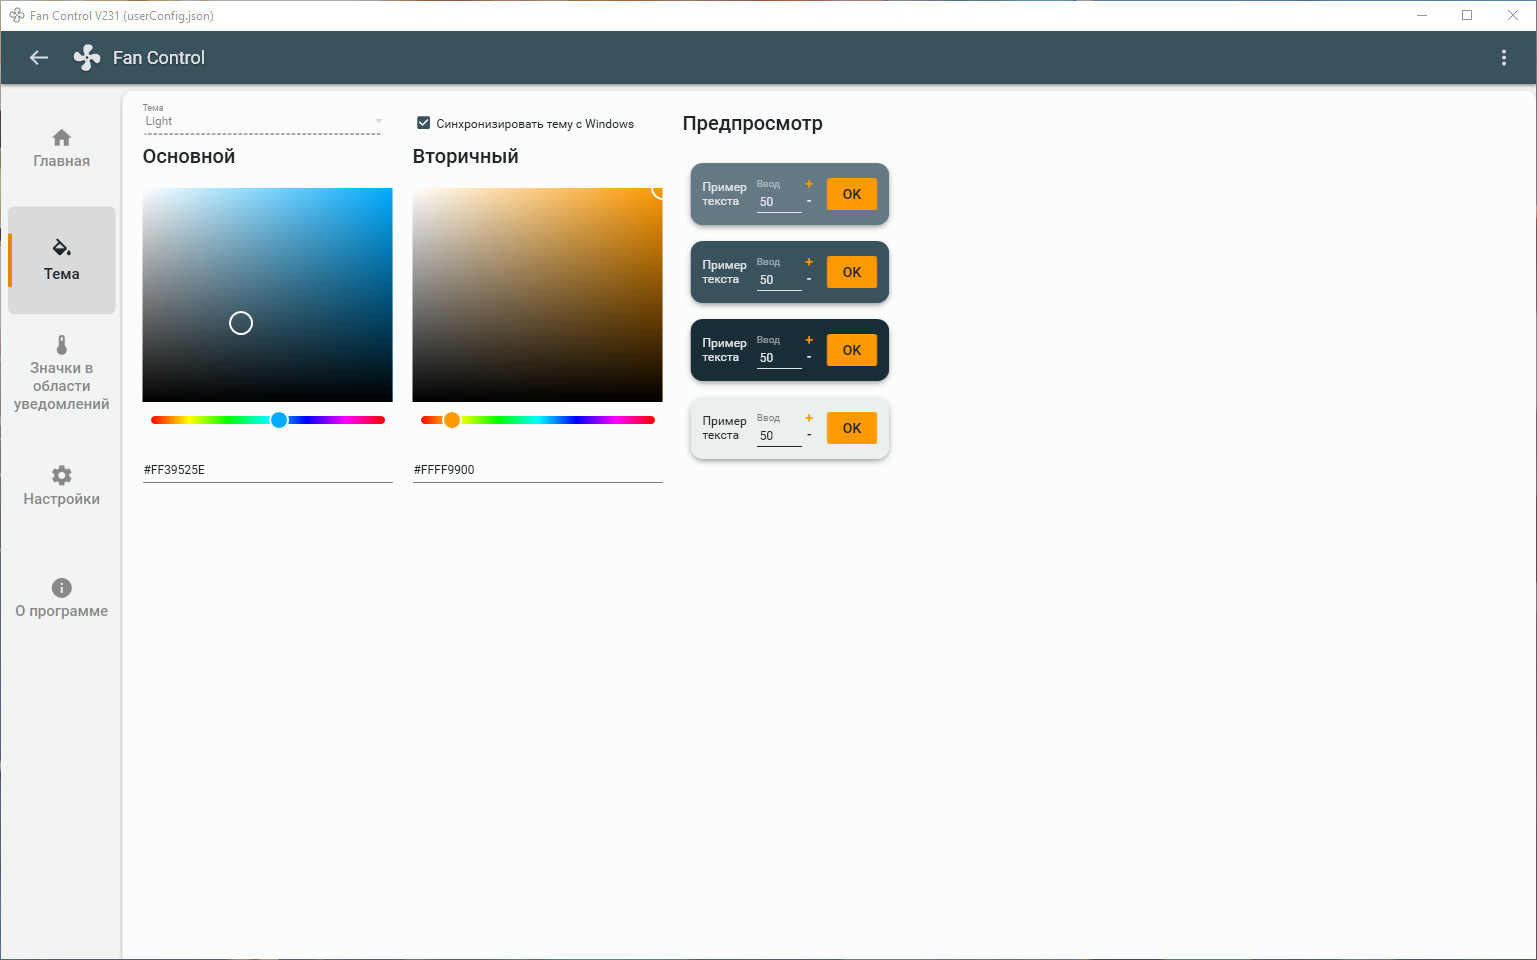
Task: Click the #FF39525E hex input field
Action: (267, 470)
